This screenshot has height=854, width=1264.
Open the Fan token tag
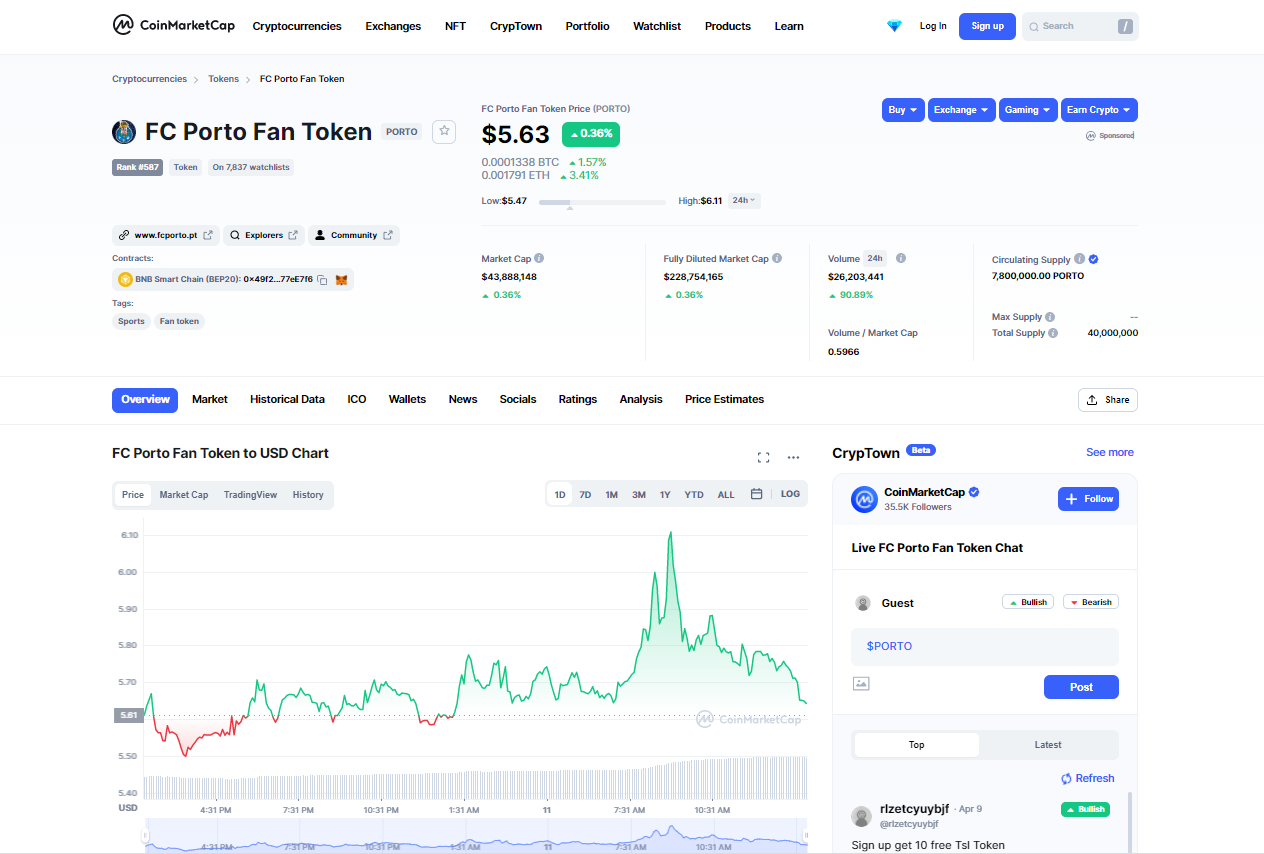[x=180, y=322]
